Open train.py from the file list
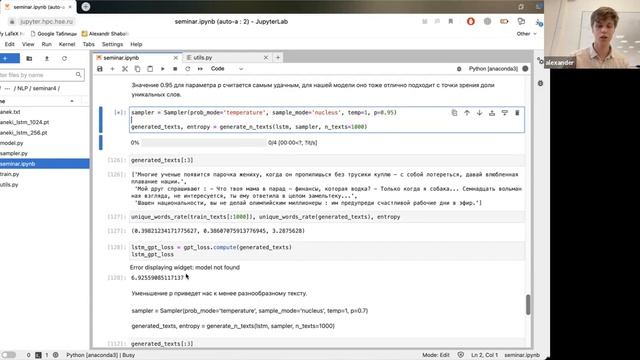Screen dimensions: 640x360 click(44, 174)
